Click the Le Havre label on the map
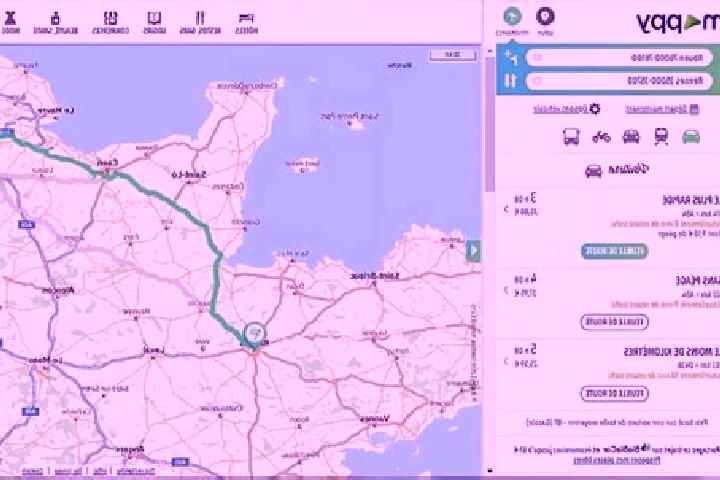This screenshot has width=720, height=480. (56, 110)
